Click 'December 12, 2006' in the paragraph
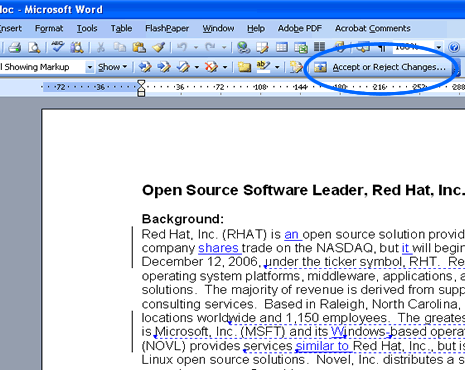The width and height of the screenshot is (465, 370). (x=199, y=262)
